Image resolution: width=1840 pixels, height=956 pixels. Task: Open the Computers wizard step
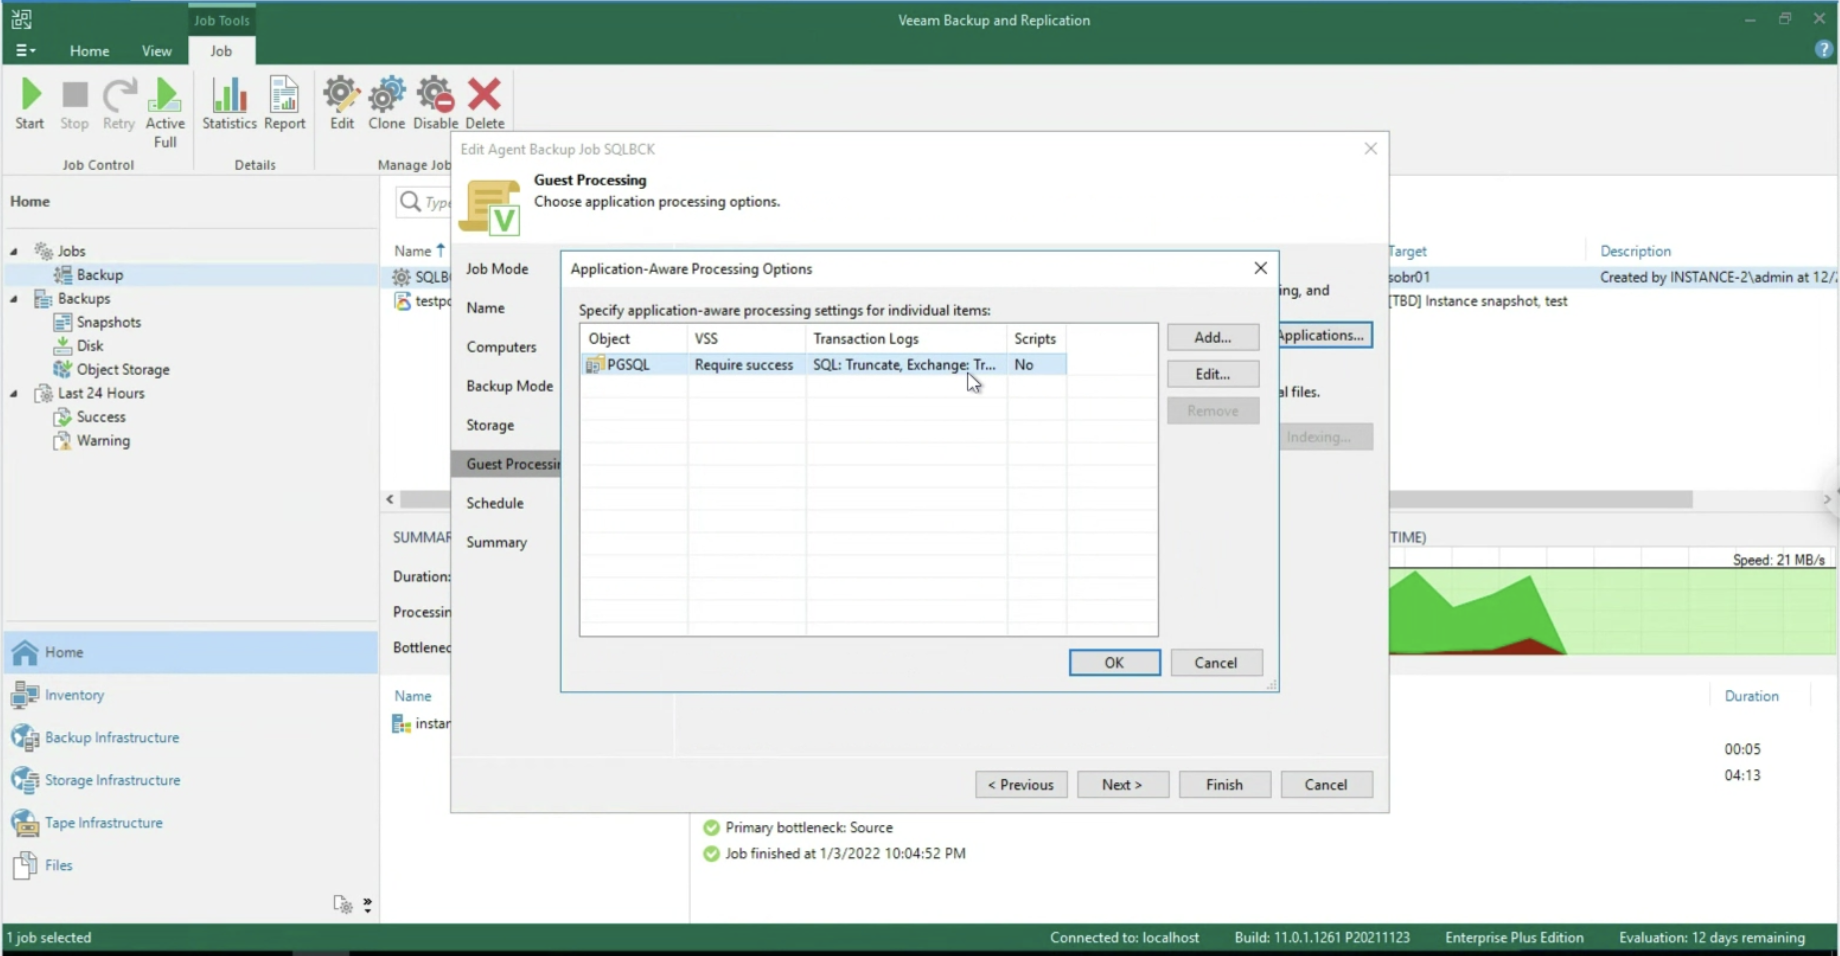(501, 347)
